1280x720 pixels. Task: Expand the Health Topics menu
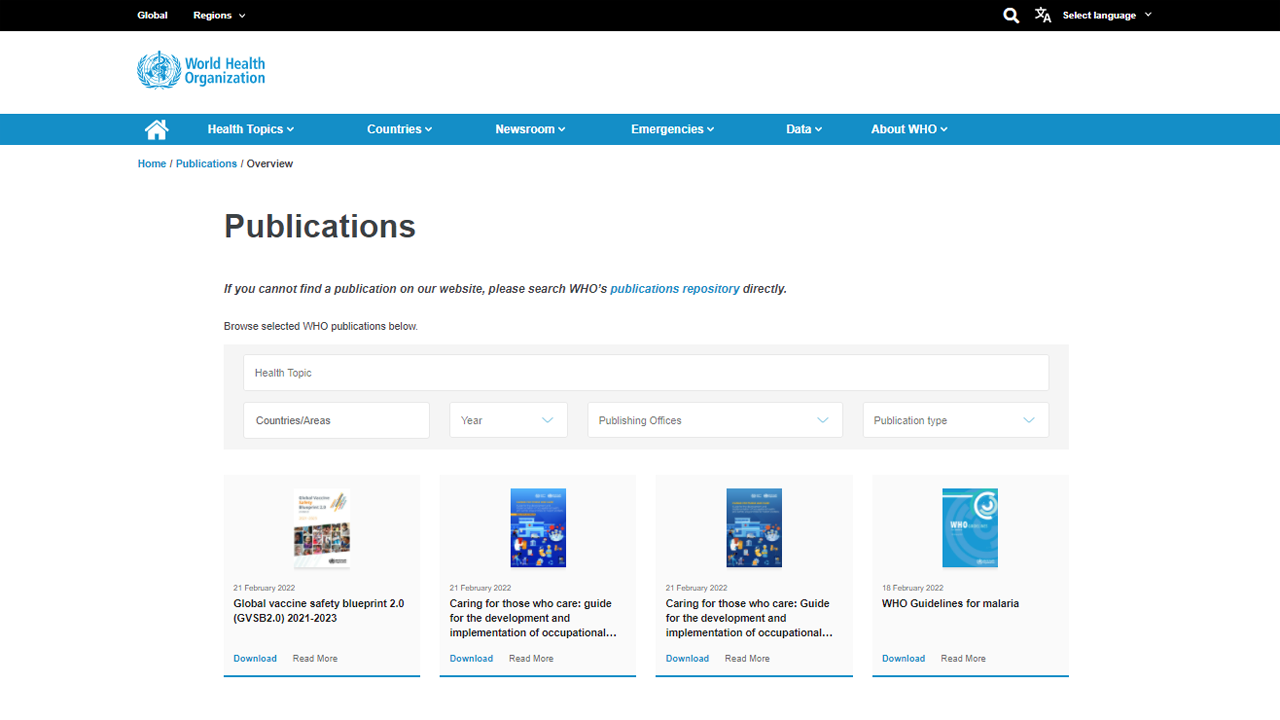[251, 129]
